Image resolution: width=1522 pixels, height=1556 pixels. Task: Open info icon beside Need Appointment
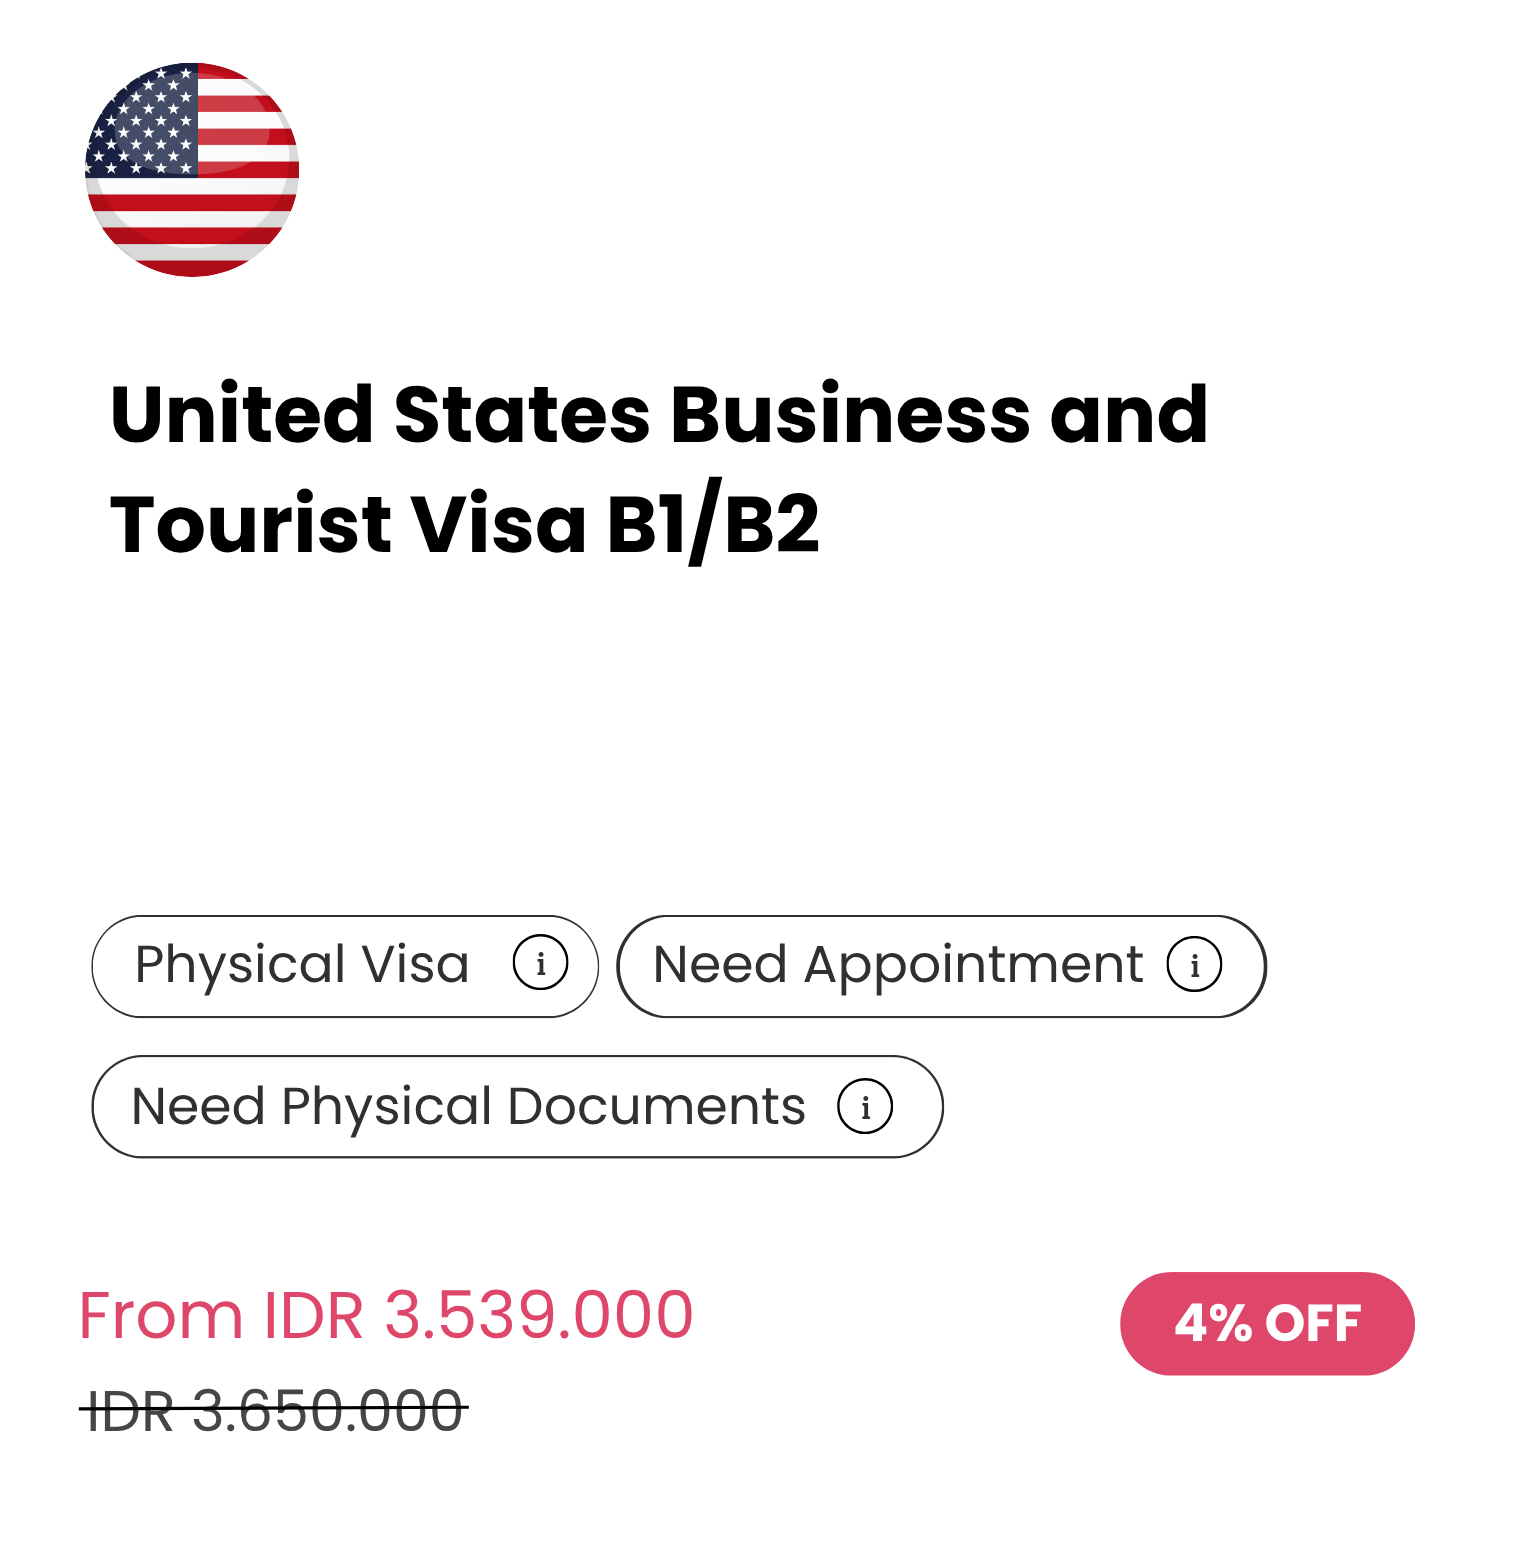pos(1194,965)
